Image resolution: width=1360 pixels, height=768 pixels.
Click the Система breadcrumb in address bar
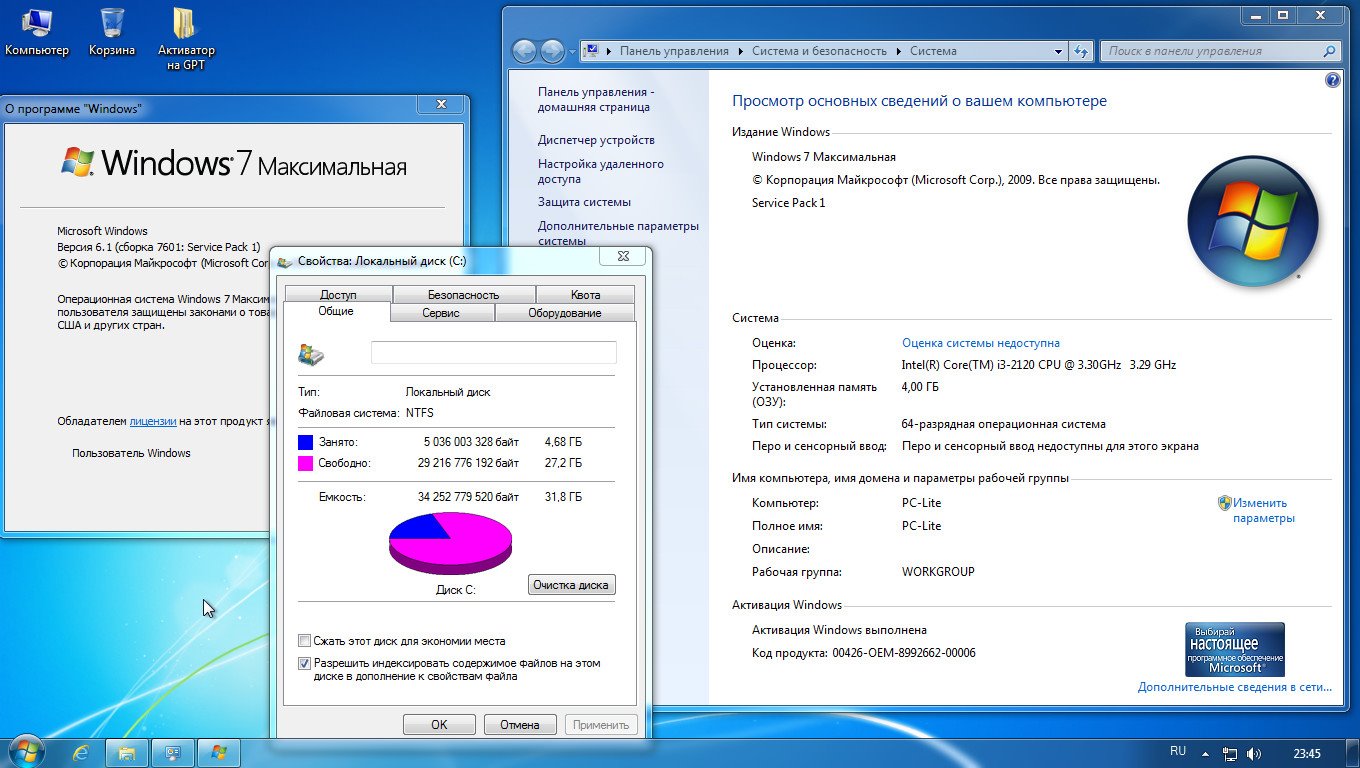(933, 51)
